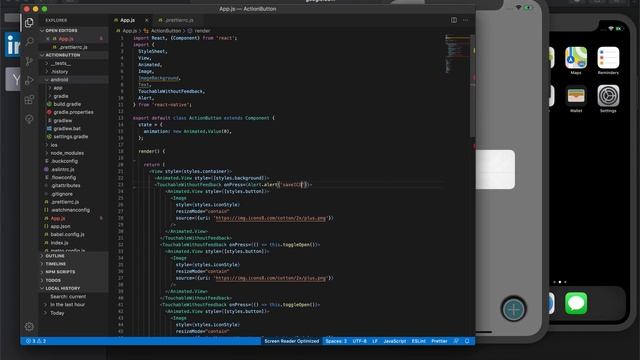640x360 pixels.
Task: Click App.js in the breadcrumb
Action: coord(130,31)
